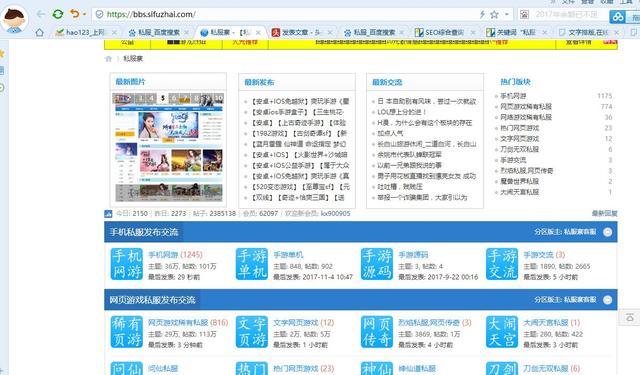
Task: Open 文字网页游戏 in the hot boards list
Action: click(x=520, y=139)
